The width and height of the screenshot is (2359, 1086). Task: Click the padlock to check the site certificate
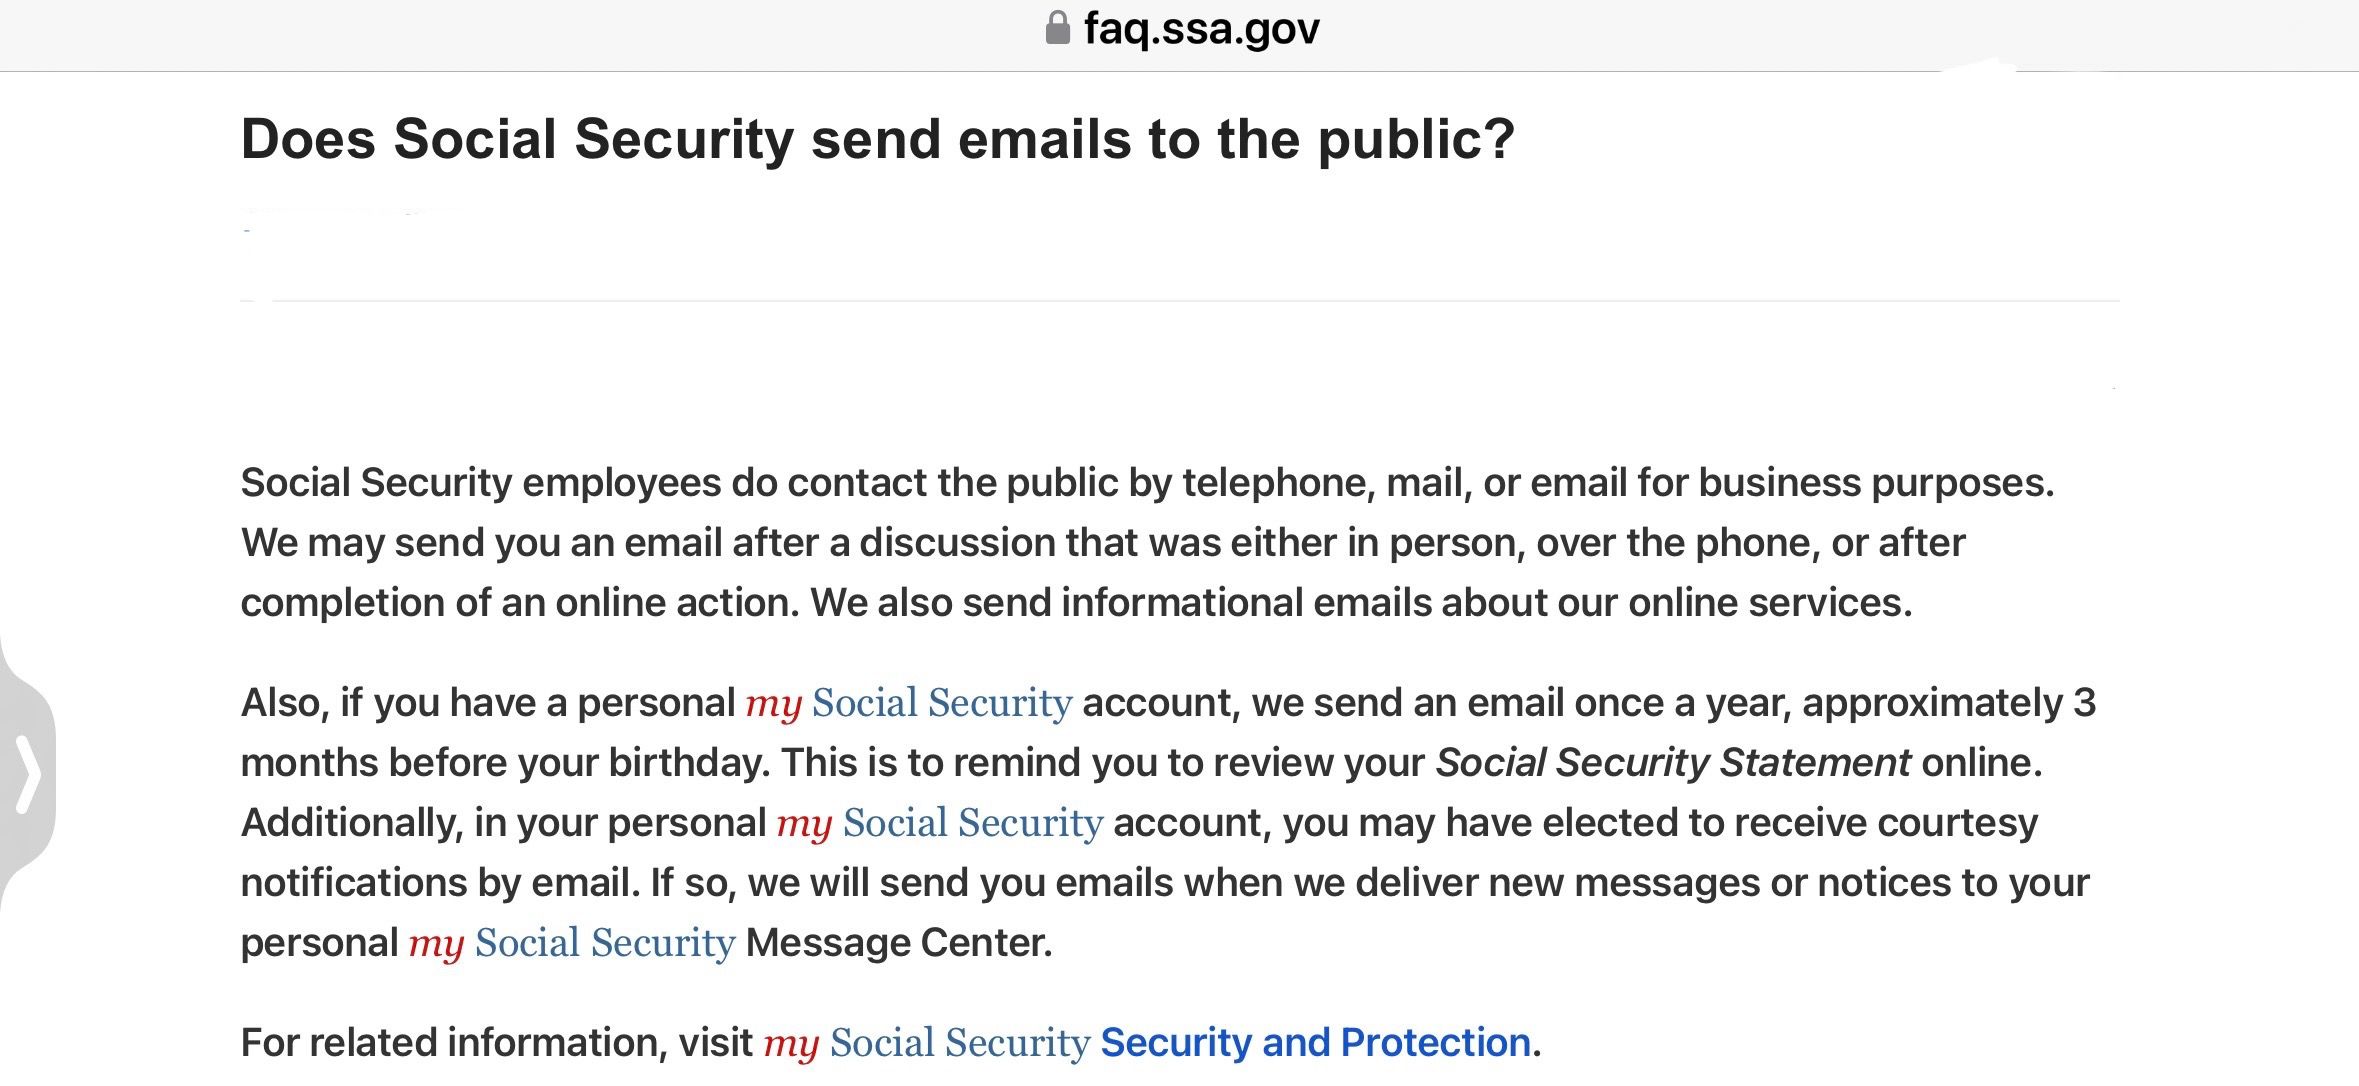pos(1056,27)
